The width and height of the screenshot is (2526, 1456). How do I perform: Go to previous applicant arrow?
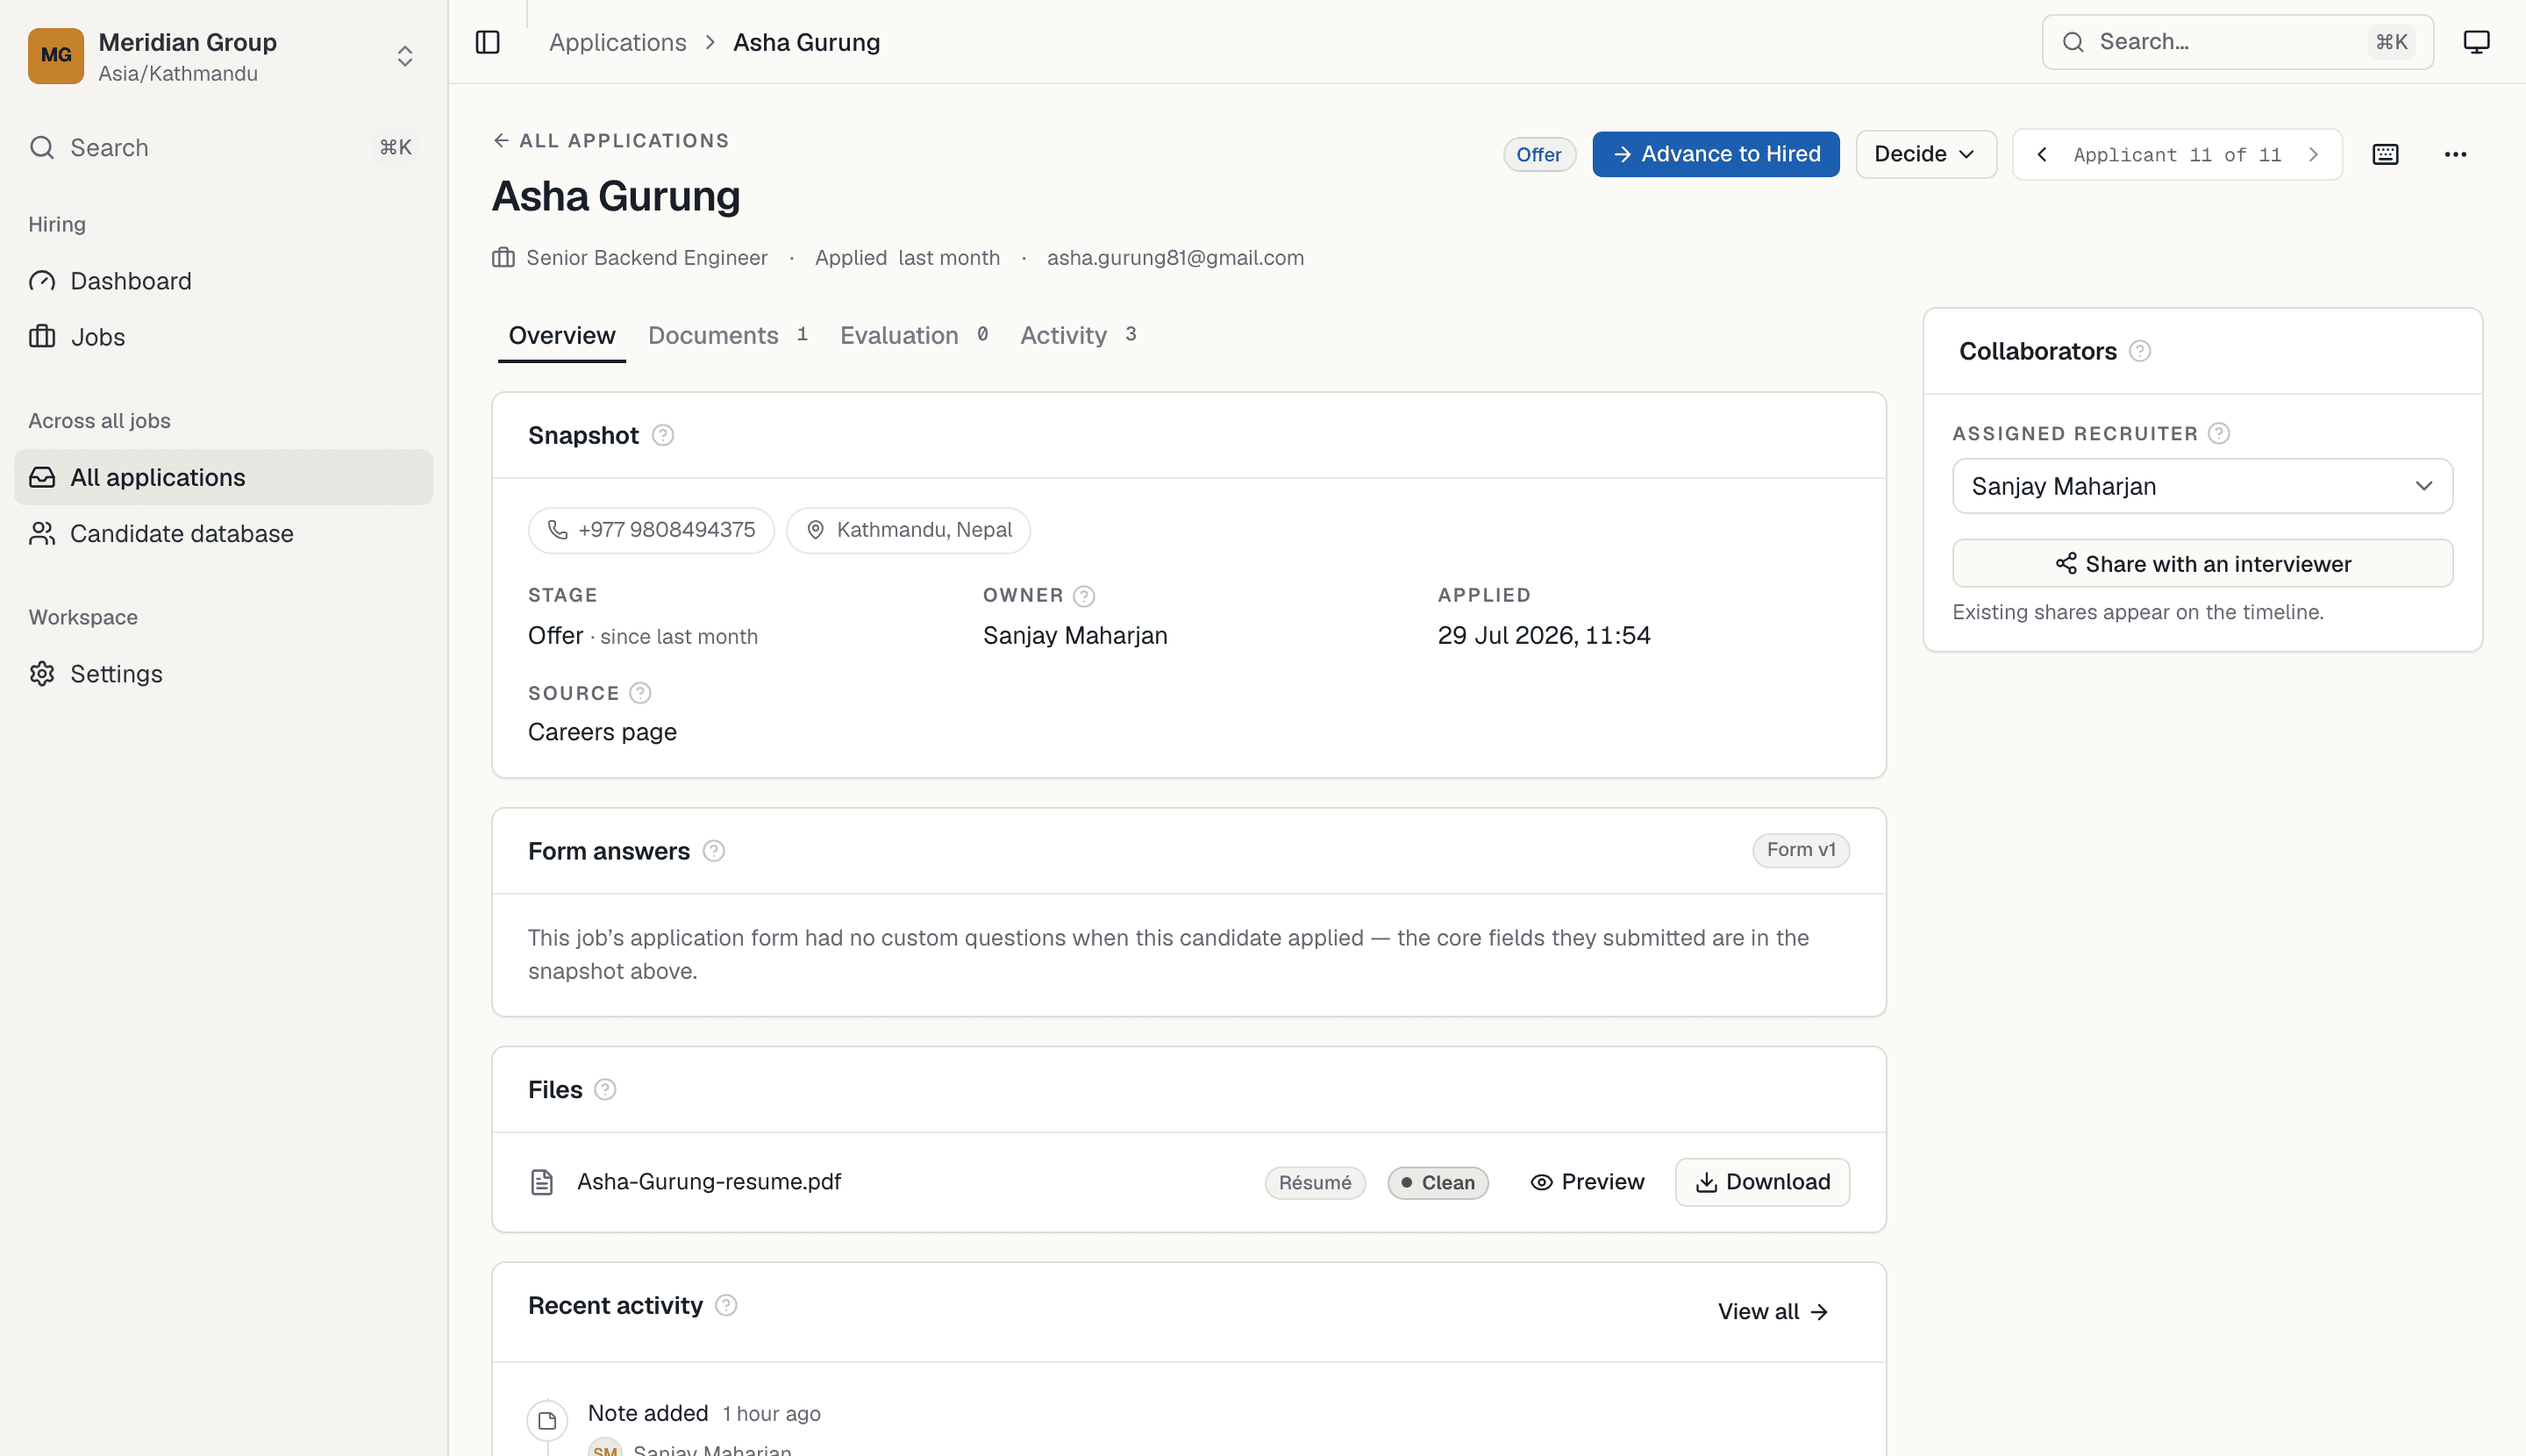[2042, 154]
